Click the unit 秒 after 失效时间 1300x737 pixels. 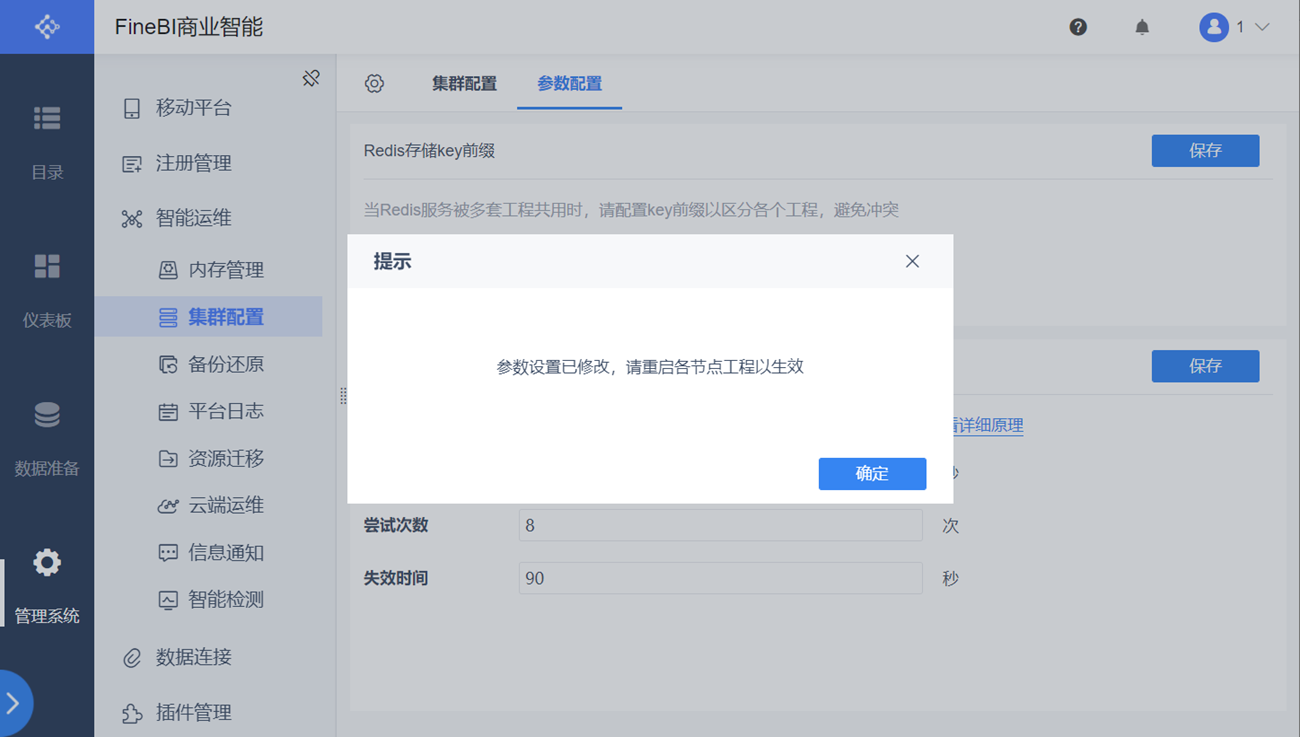click(950, 578)
